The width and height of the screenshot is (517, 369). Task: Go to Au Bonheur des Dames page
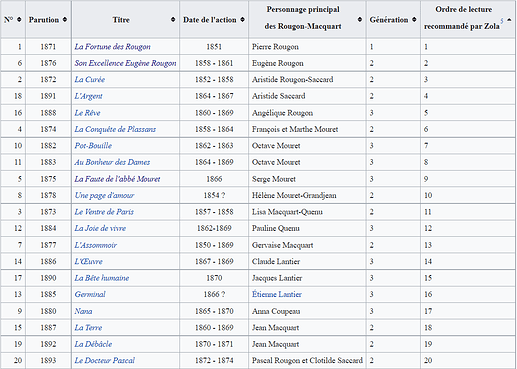click(112, 162)
